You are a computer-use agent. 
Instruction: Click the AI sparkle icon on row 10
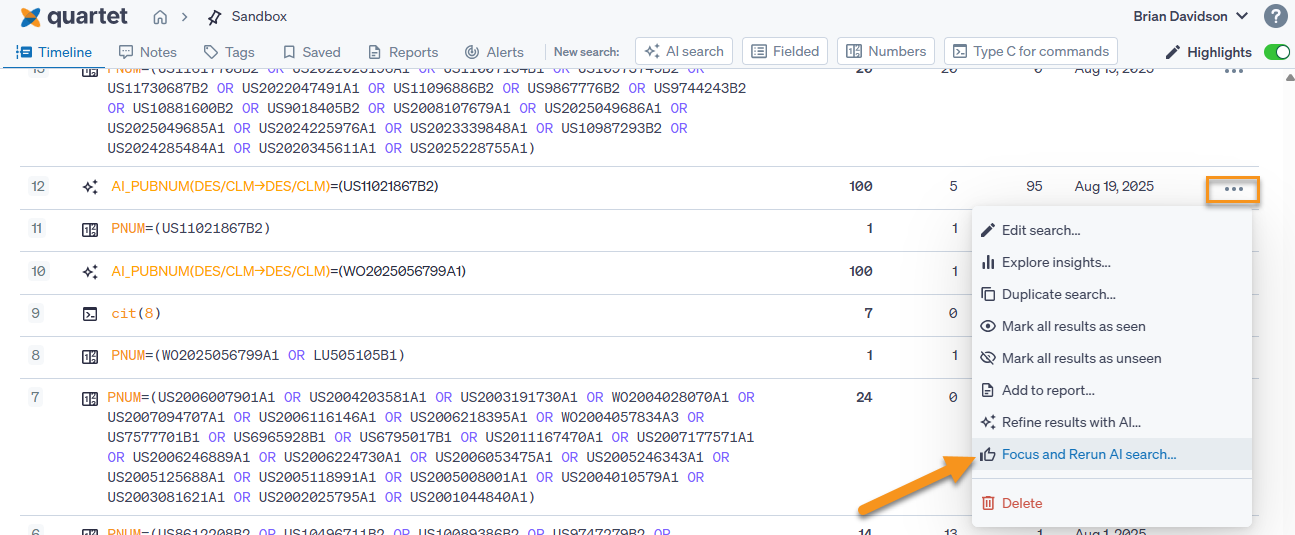coord(90,271)
